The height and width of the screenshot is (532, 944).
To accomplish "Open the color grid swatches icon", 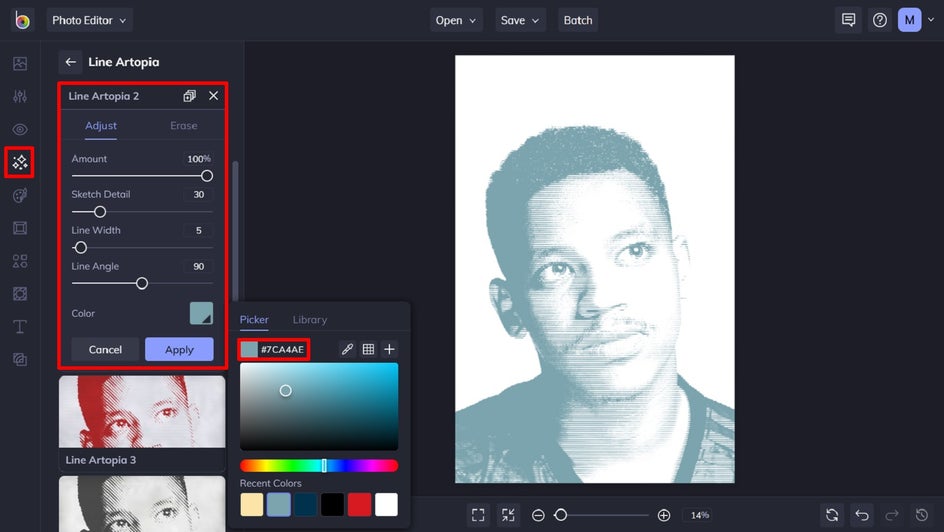I will point(368,349).
